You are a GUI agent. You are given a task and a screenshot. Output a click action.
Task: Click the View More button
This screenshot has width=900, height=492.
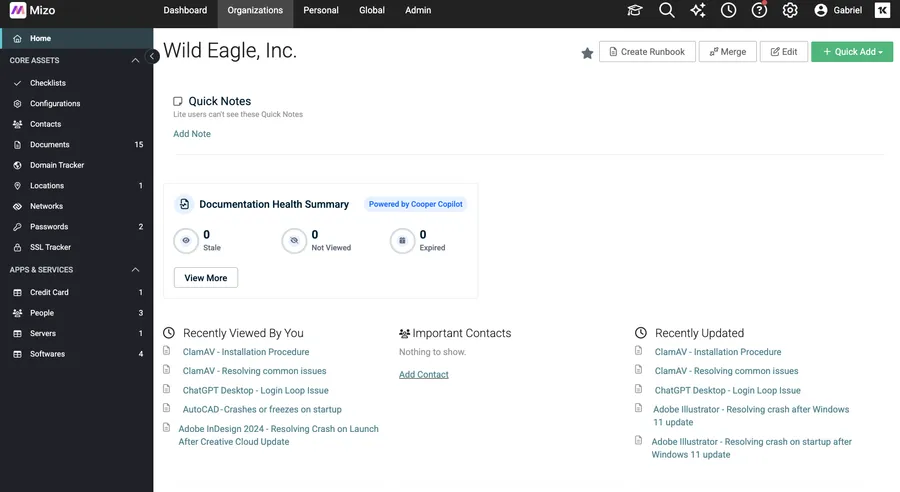(x=205, y=278)
